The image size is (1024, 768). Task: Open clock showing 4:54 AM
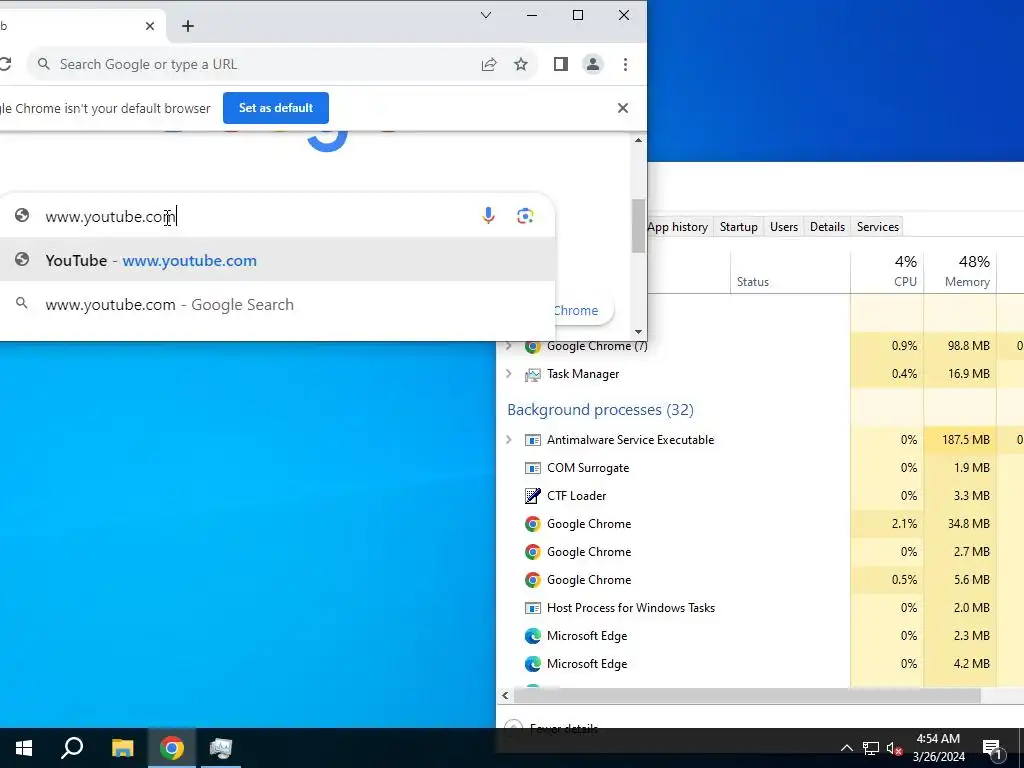click(x=938, y=748)
